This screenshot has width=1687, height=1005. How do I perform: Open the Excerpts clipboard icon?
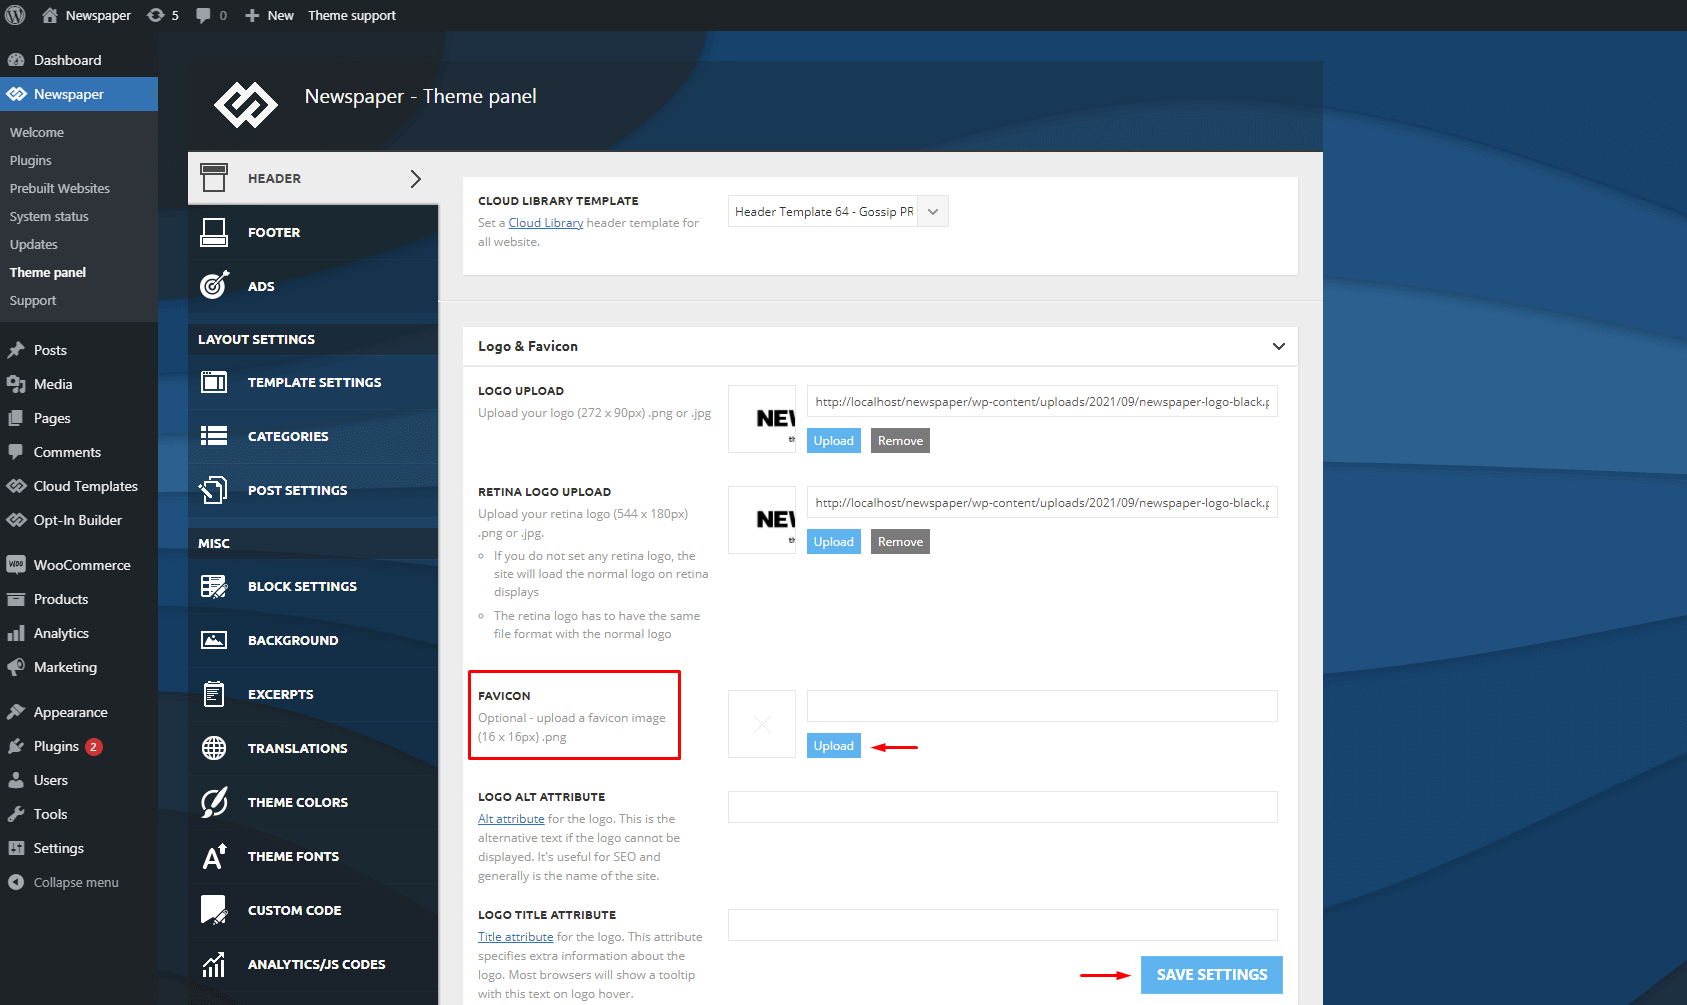point(214,694)
